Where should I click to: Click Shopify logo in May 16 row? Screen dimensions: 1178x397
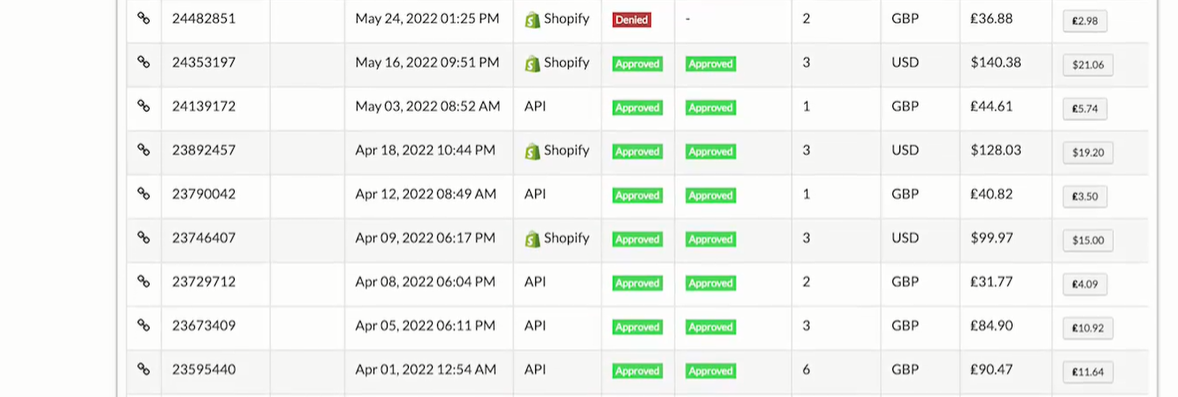coord(533,63)
